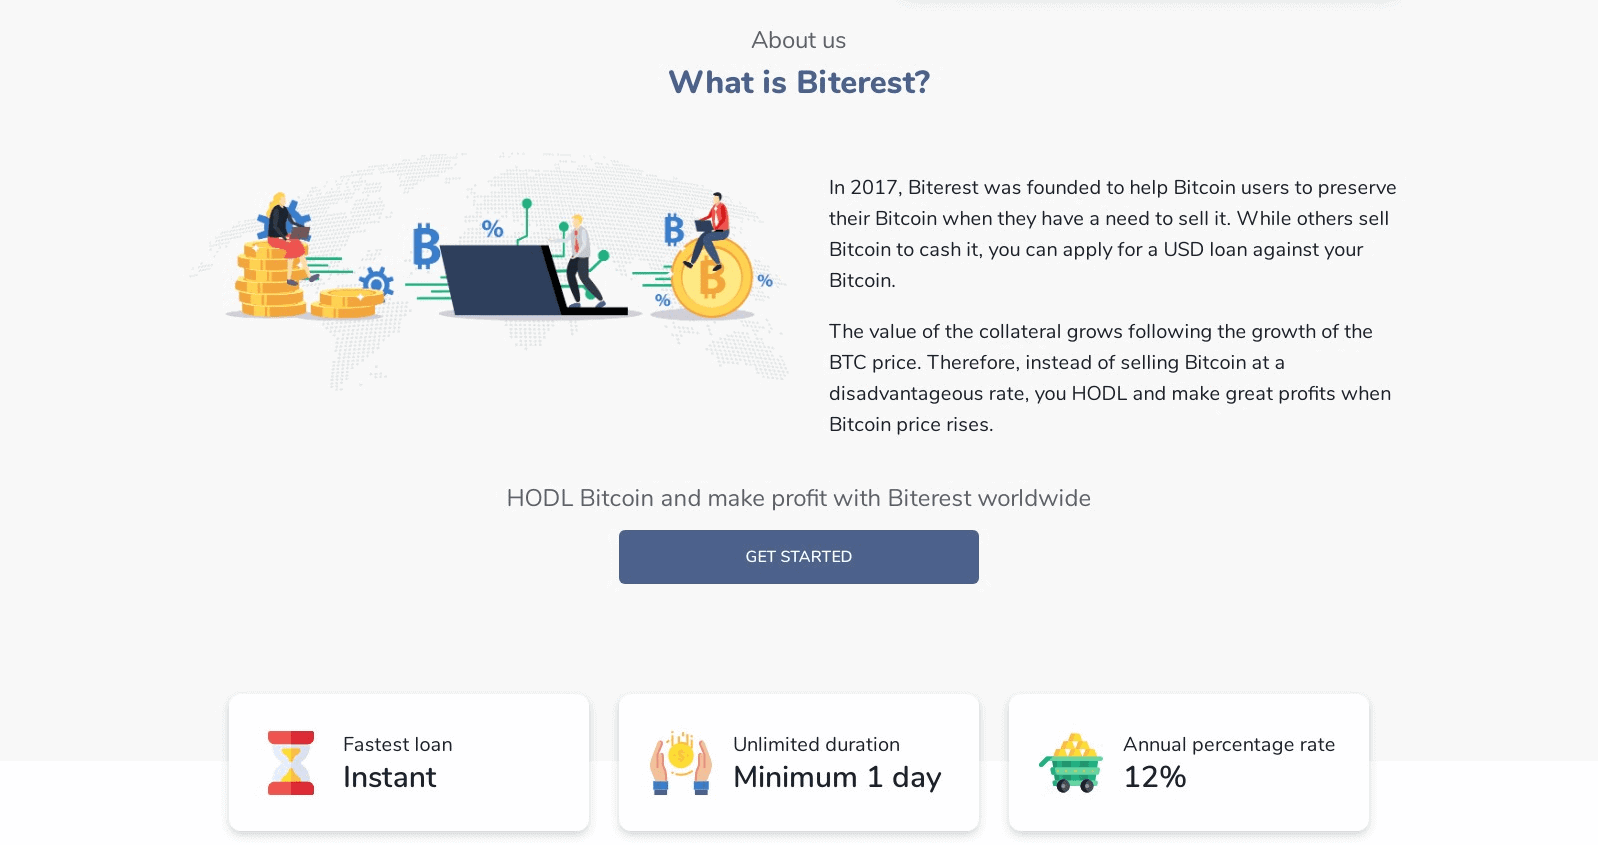Viewport: 1598px width, 845px height.
Task: Click the GET STARTED button
Action: point(798,557)
